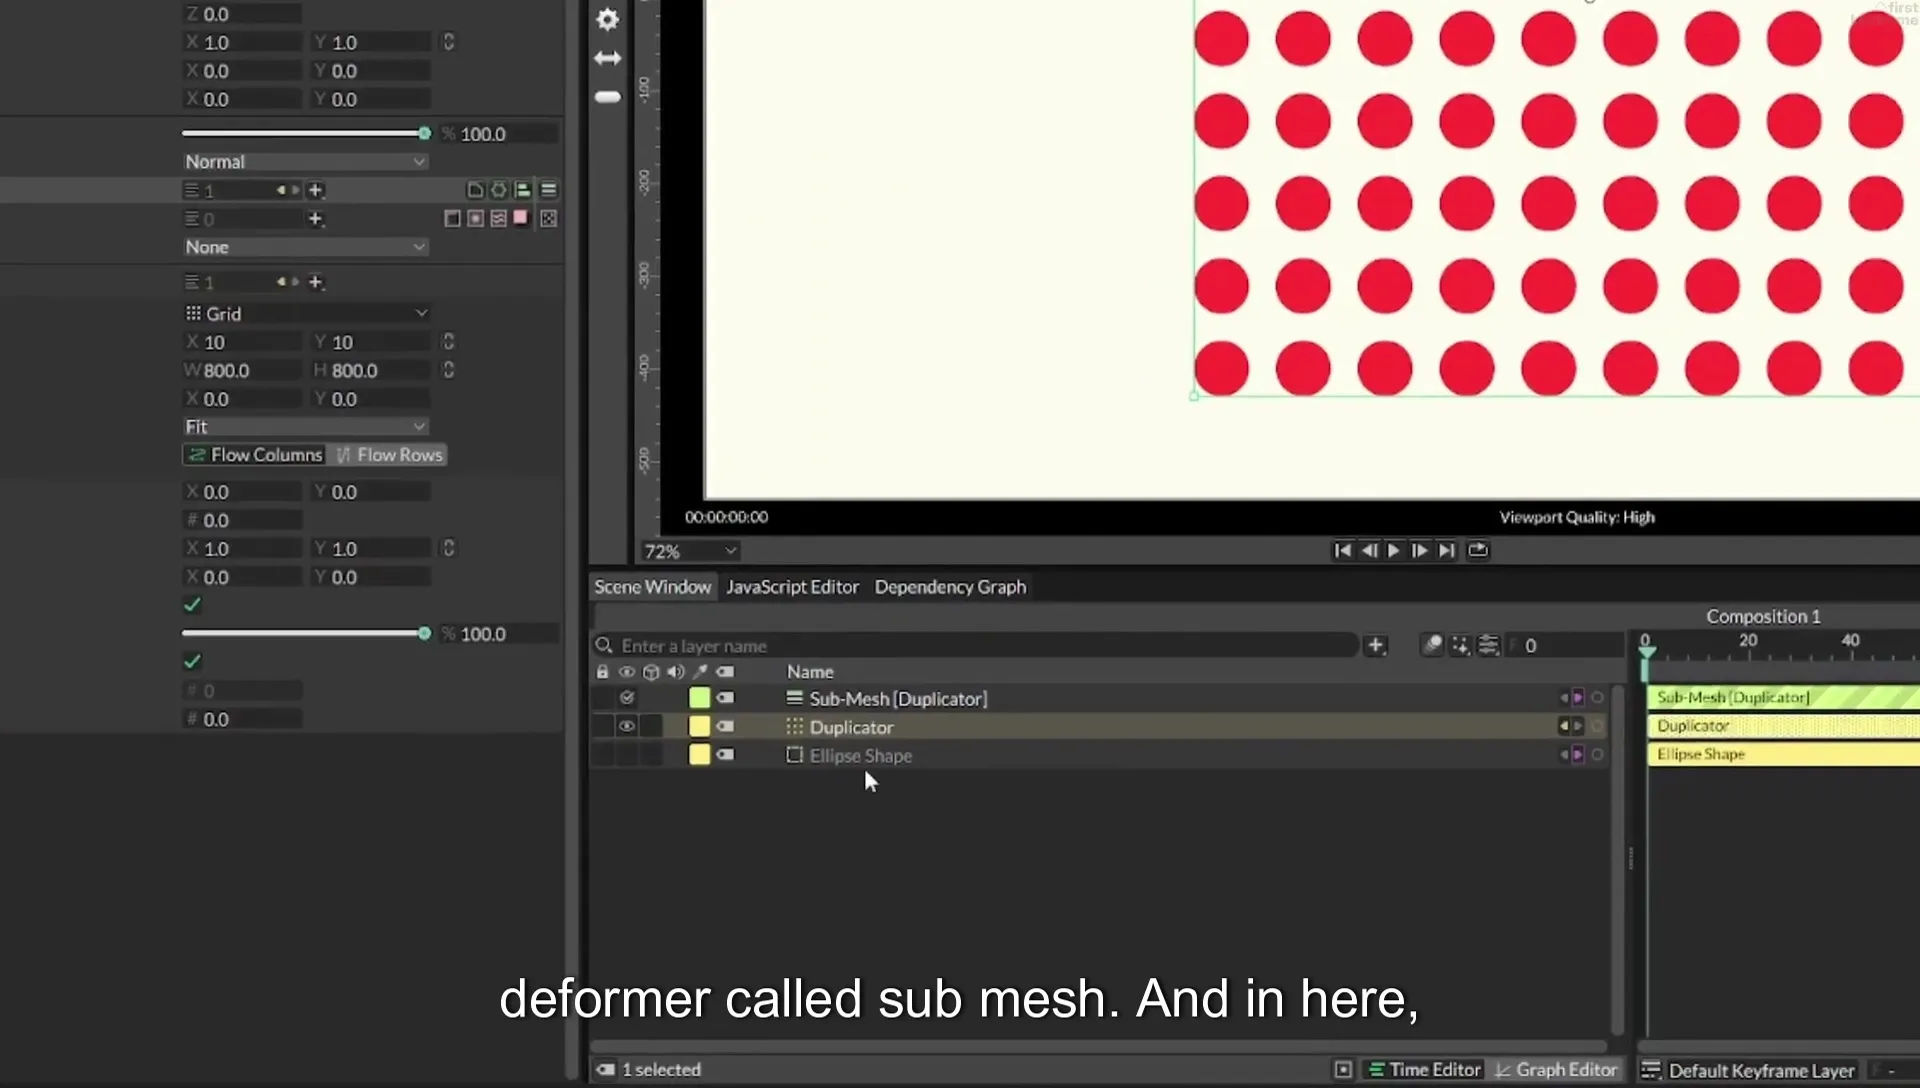
Task: Switch to Graph Editor
Action: (x=1555, y=1070)
